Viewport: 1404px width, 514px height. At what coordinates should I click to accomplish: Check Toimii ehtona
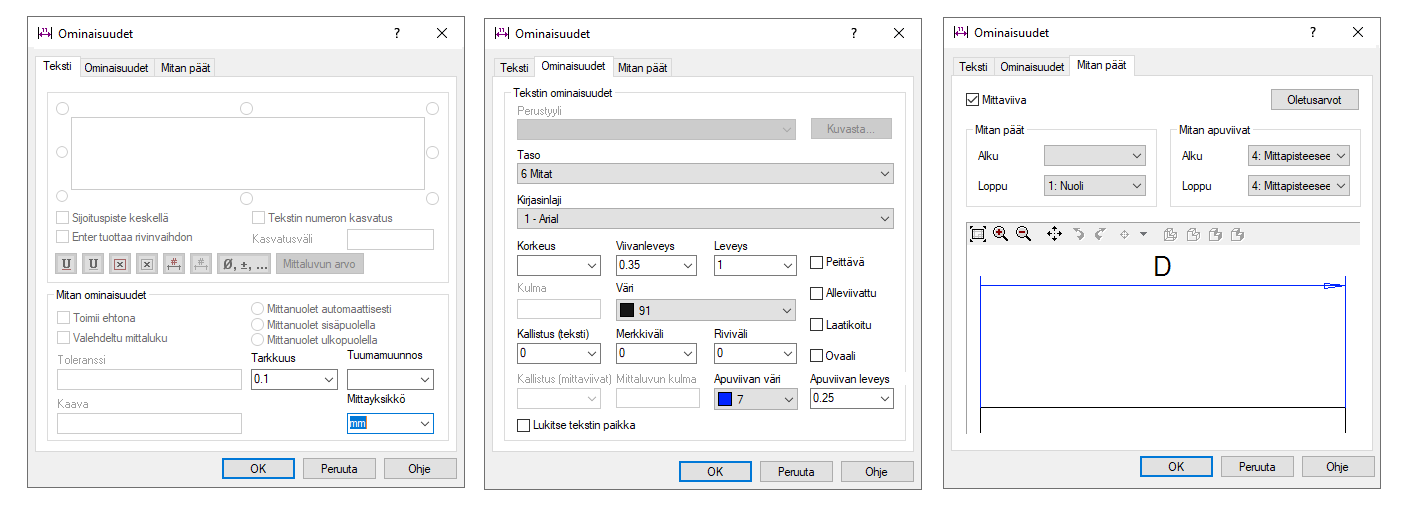coord(64,318)
